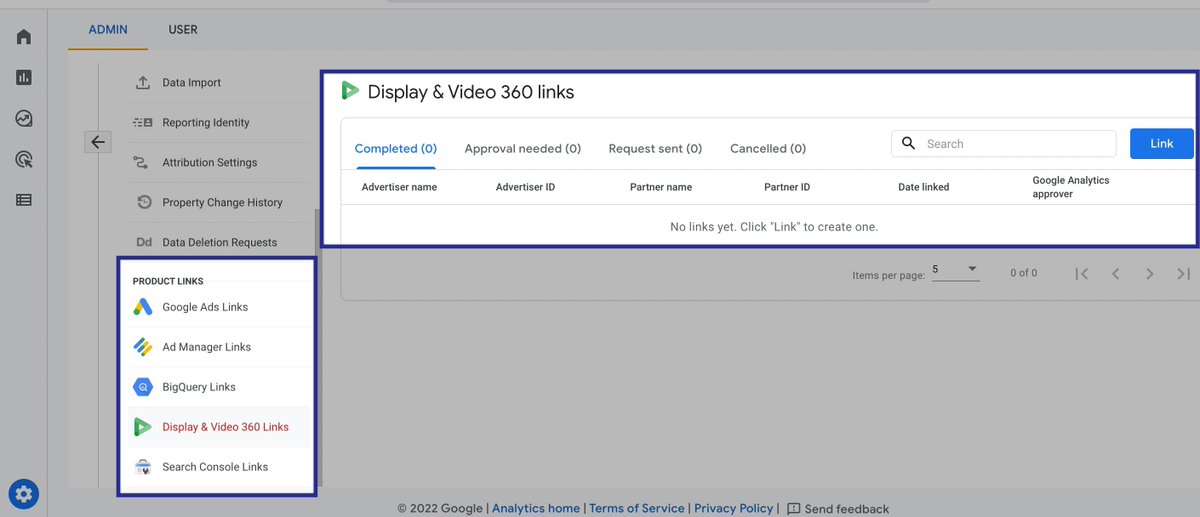The height and width of the screenshot is (517, 1200).
Task: Click the Property Change History clock icon
Action: (x=143, y=202)
